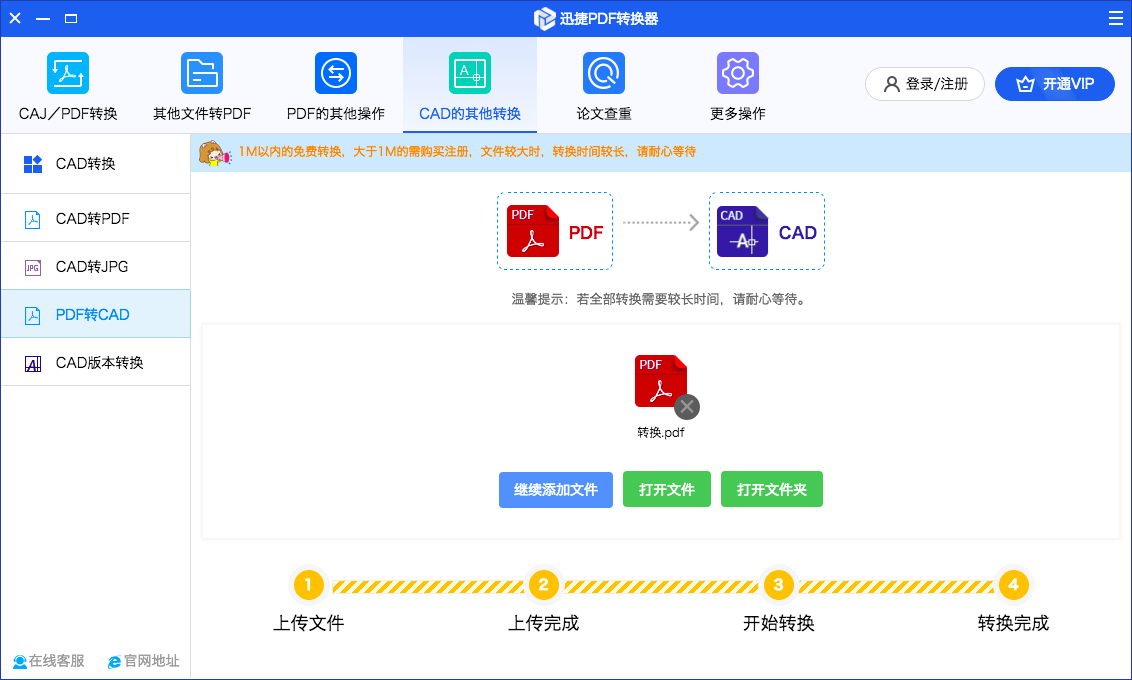Image resolution: width=1132 pixels, height=680 pixels.
Task: Switch to the CAJ/PDF转换 tab label
Action: 68,114
